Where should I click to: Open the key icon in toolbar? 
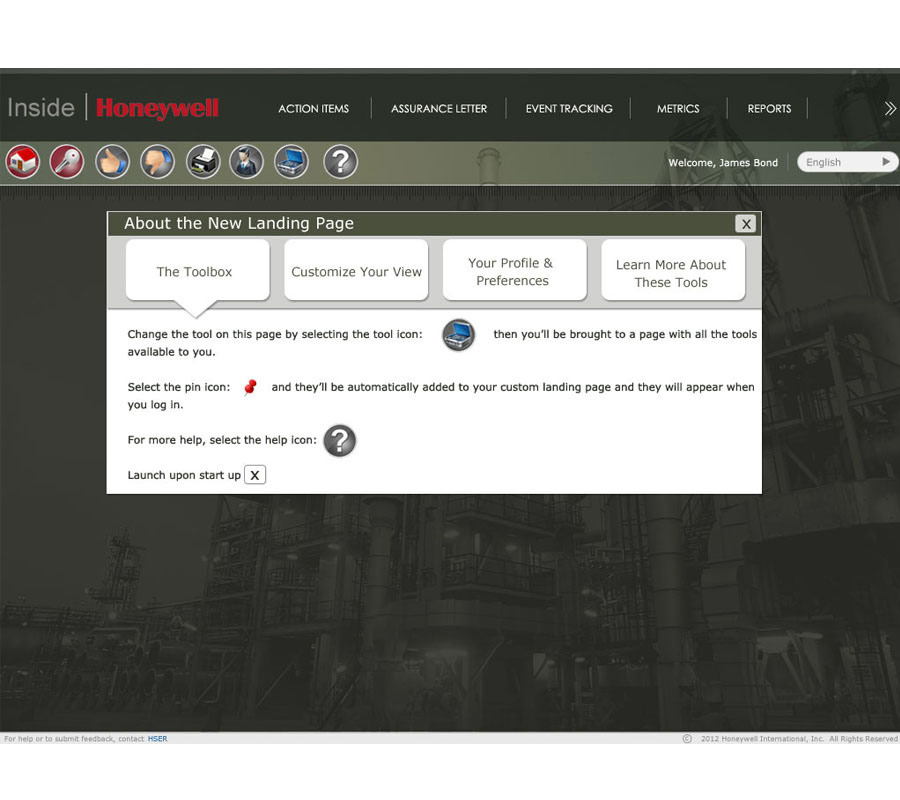(x=68, y=161)
